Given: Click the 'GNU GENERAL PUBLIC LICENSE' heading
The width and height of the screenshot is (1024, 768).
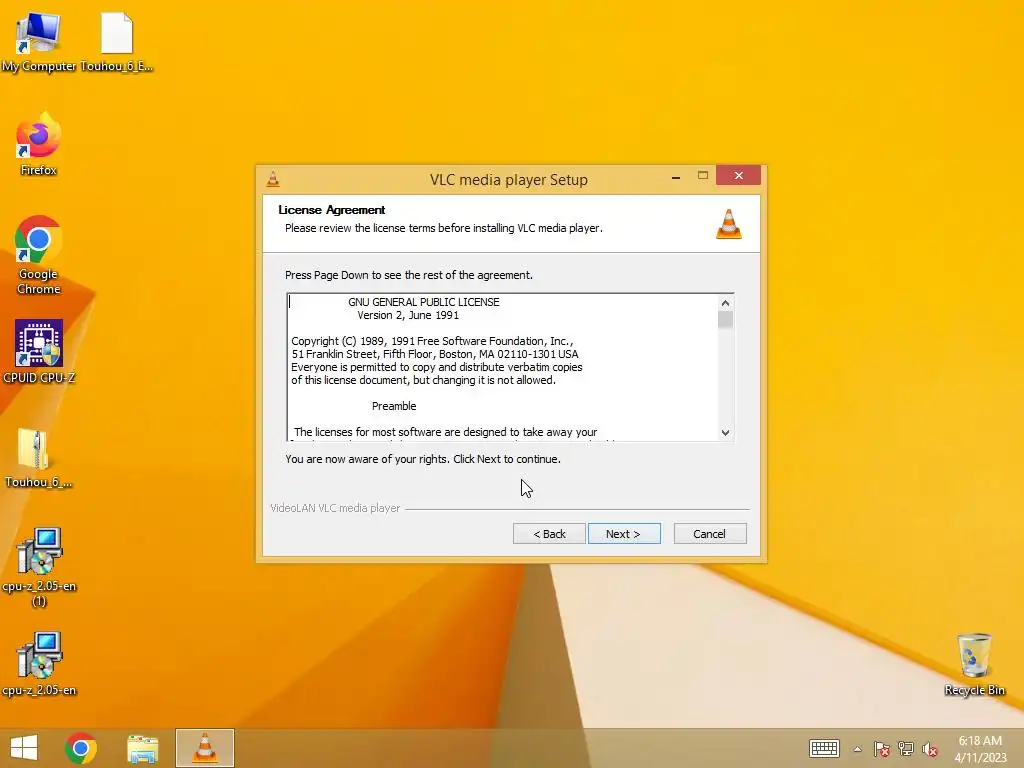Looking at the screenshot, I should click(x=424, y=302).
